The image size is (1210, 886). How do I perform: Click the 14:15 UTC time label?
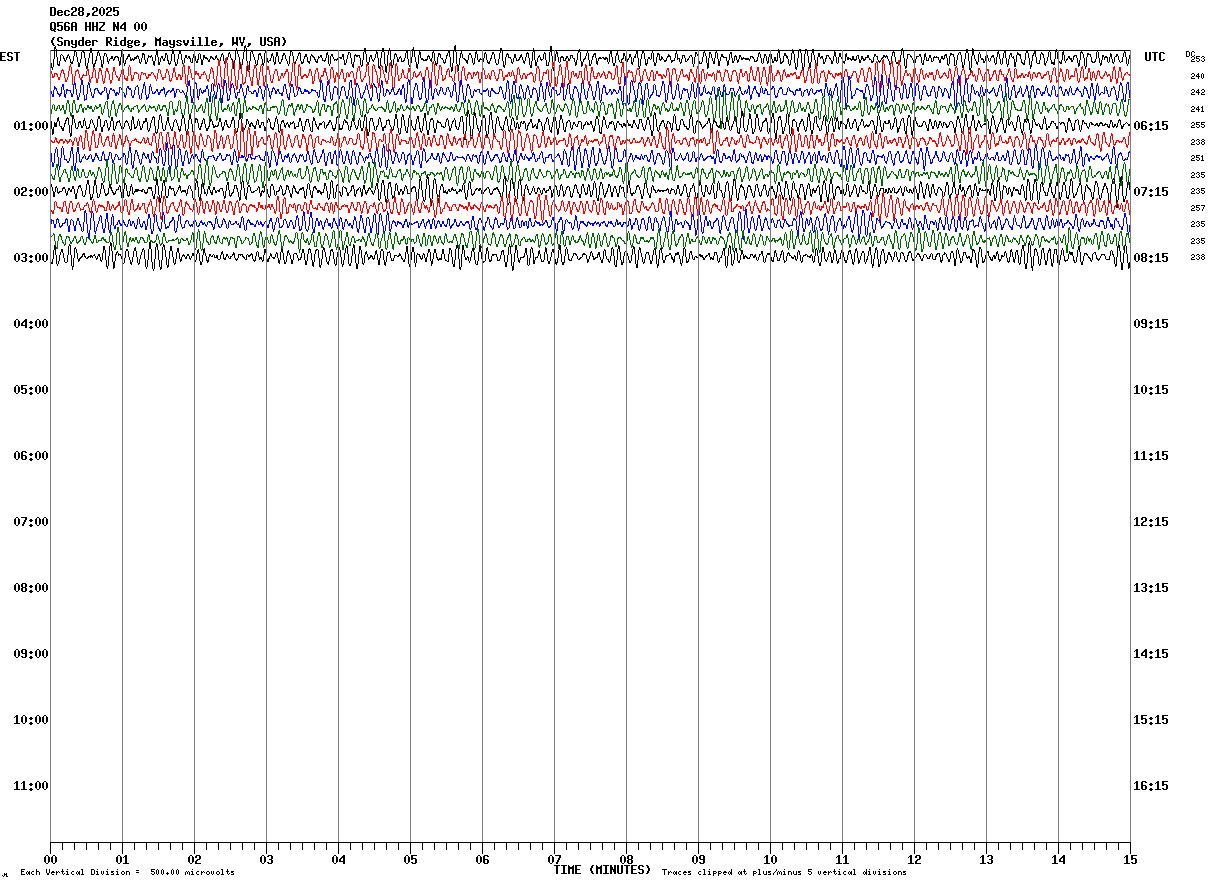1150,654
